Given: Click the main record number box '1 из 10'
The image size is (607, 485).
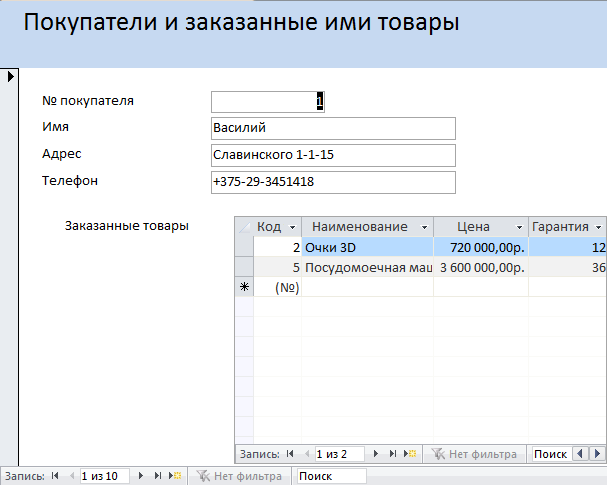Looking at the screenshot, I should click(x=105, y=476).
